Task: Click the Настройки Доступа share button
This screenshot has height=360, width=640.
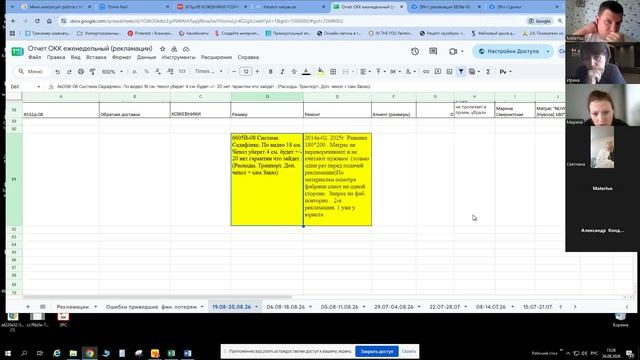Action: (x=509, y=51)
